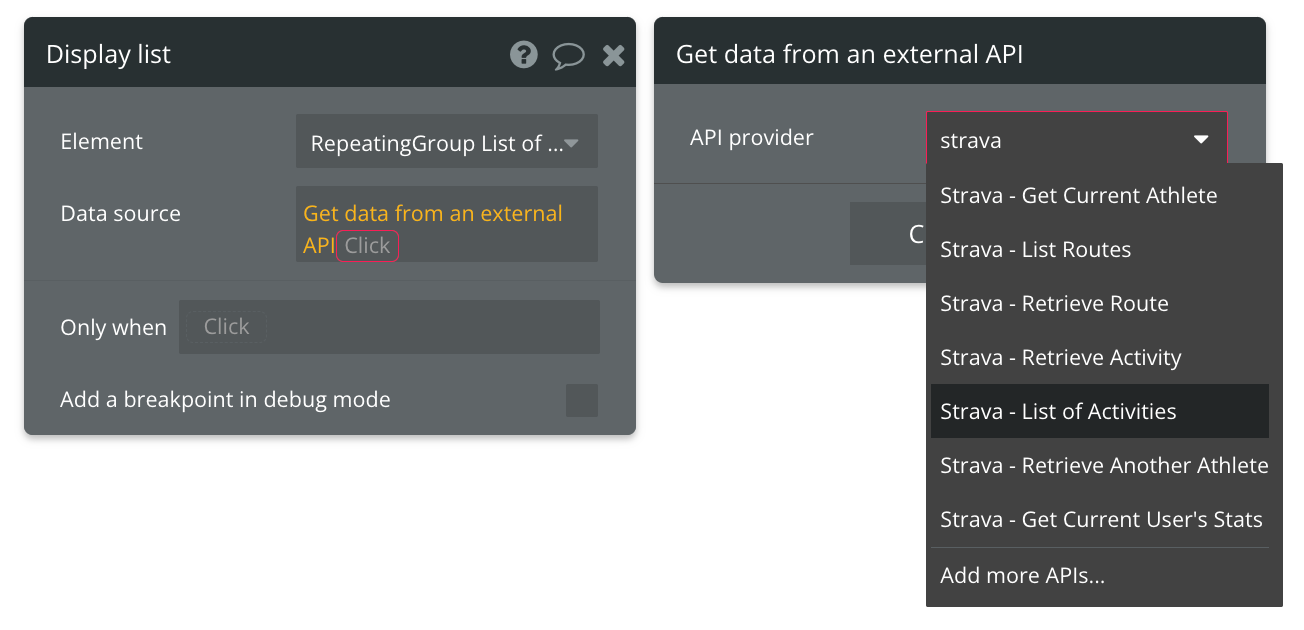Choose Strava - Retrieve Route option
Image resolution: width=1304 pixels, height=630 pixels.
(x=1054, y=303)
